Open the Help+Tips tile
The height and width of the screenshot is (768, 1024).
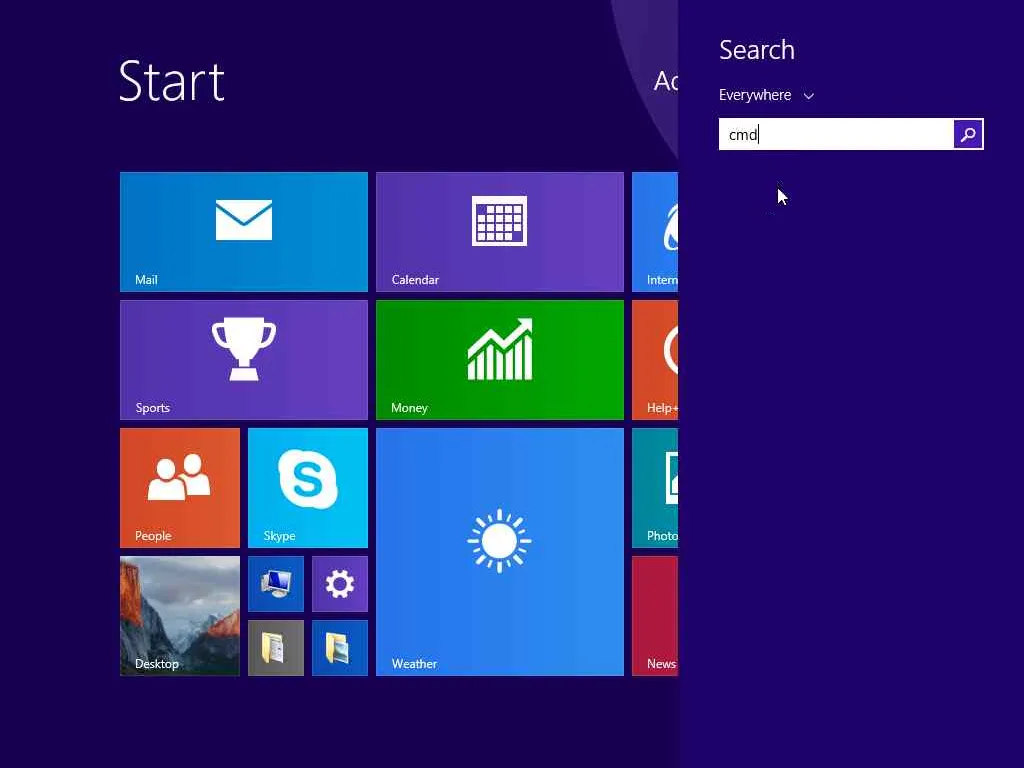(655, 360)
